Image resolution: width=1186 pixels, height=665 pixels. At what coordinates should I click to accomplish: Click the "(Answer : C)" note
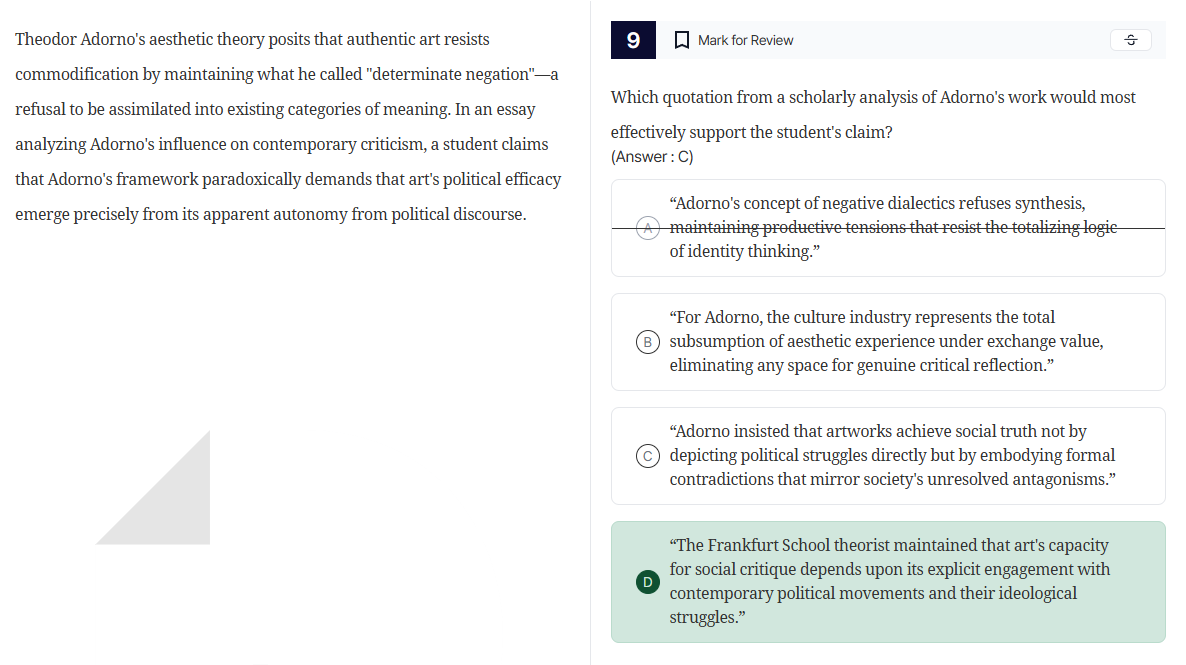coord(652,157)
